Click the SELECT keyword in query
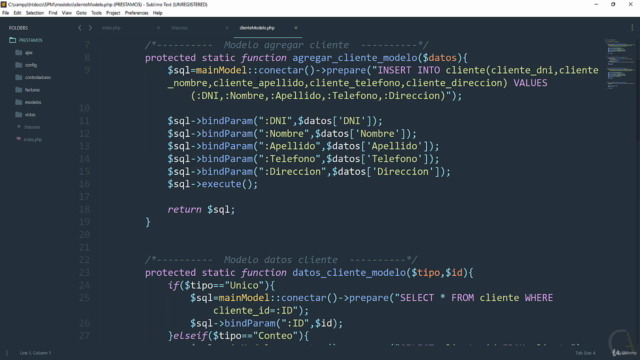Viewport: 640px width, 360px height. [x=417, y=298]
